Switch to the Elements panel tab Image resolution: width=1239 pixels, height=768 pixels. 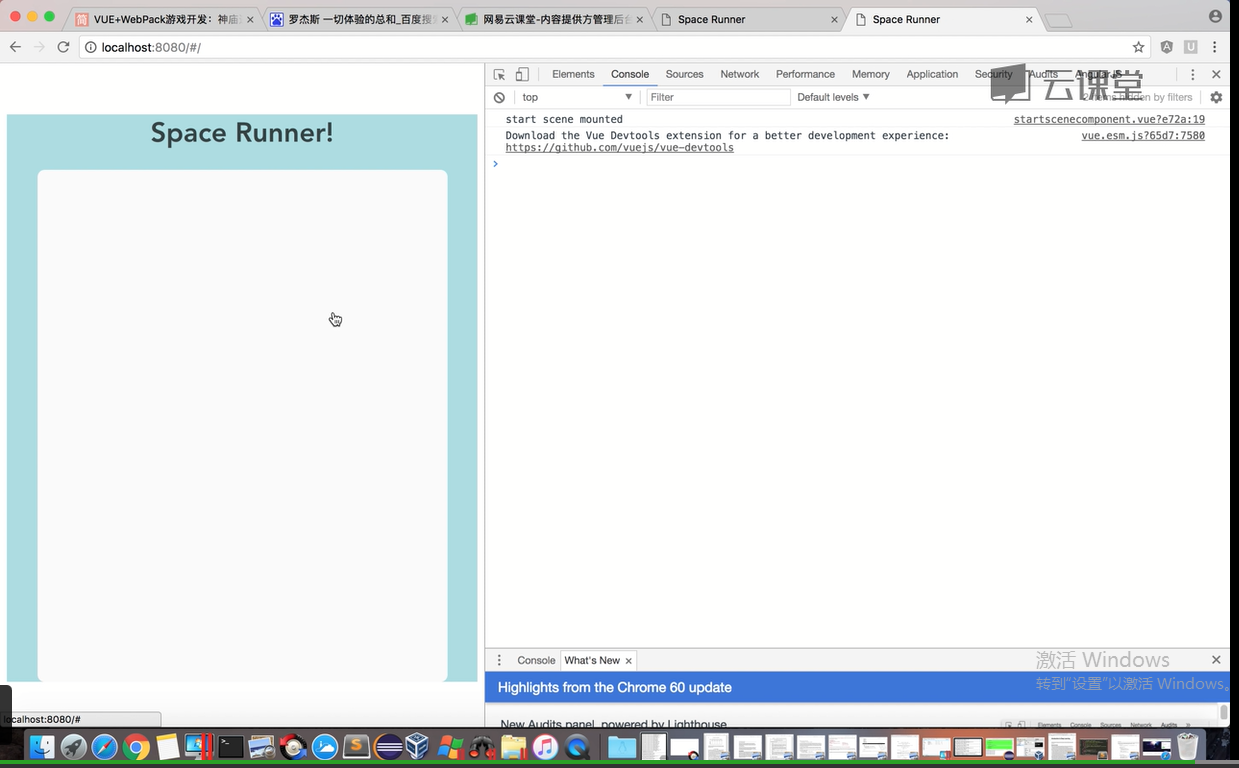pyautogui.click(x=573, y=74)
